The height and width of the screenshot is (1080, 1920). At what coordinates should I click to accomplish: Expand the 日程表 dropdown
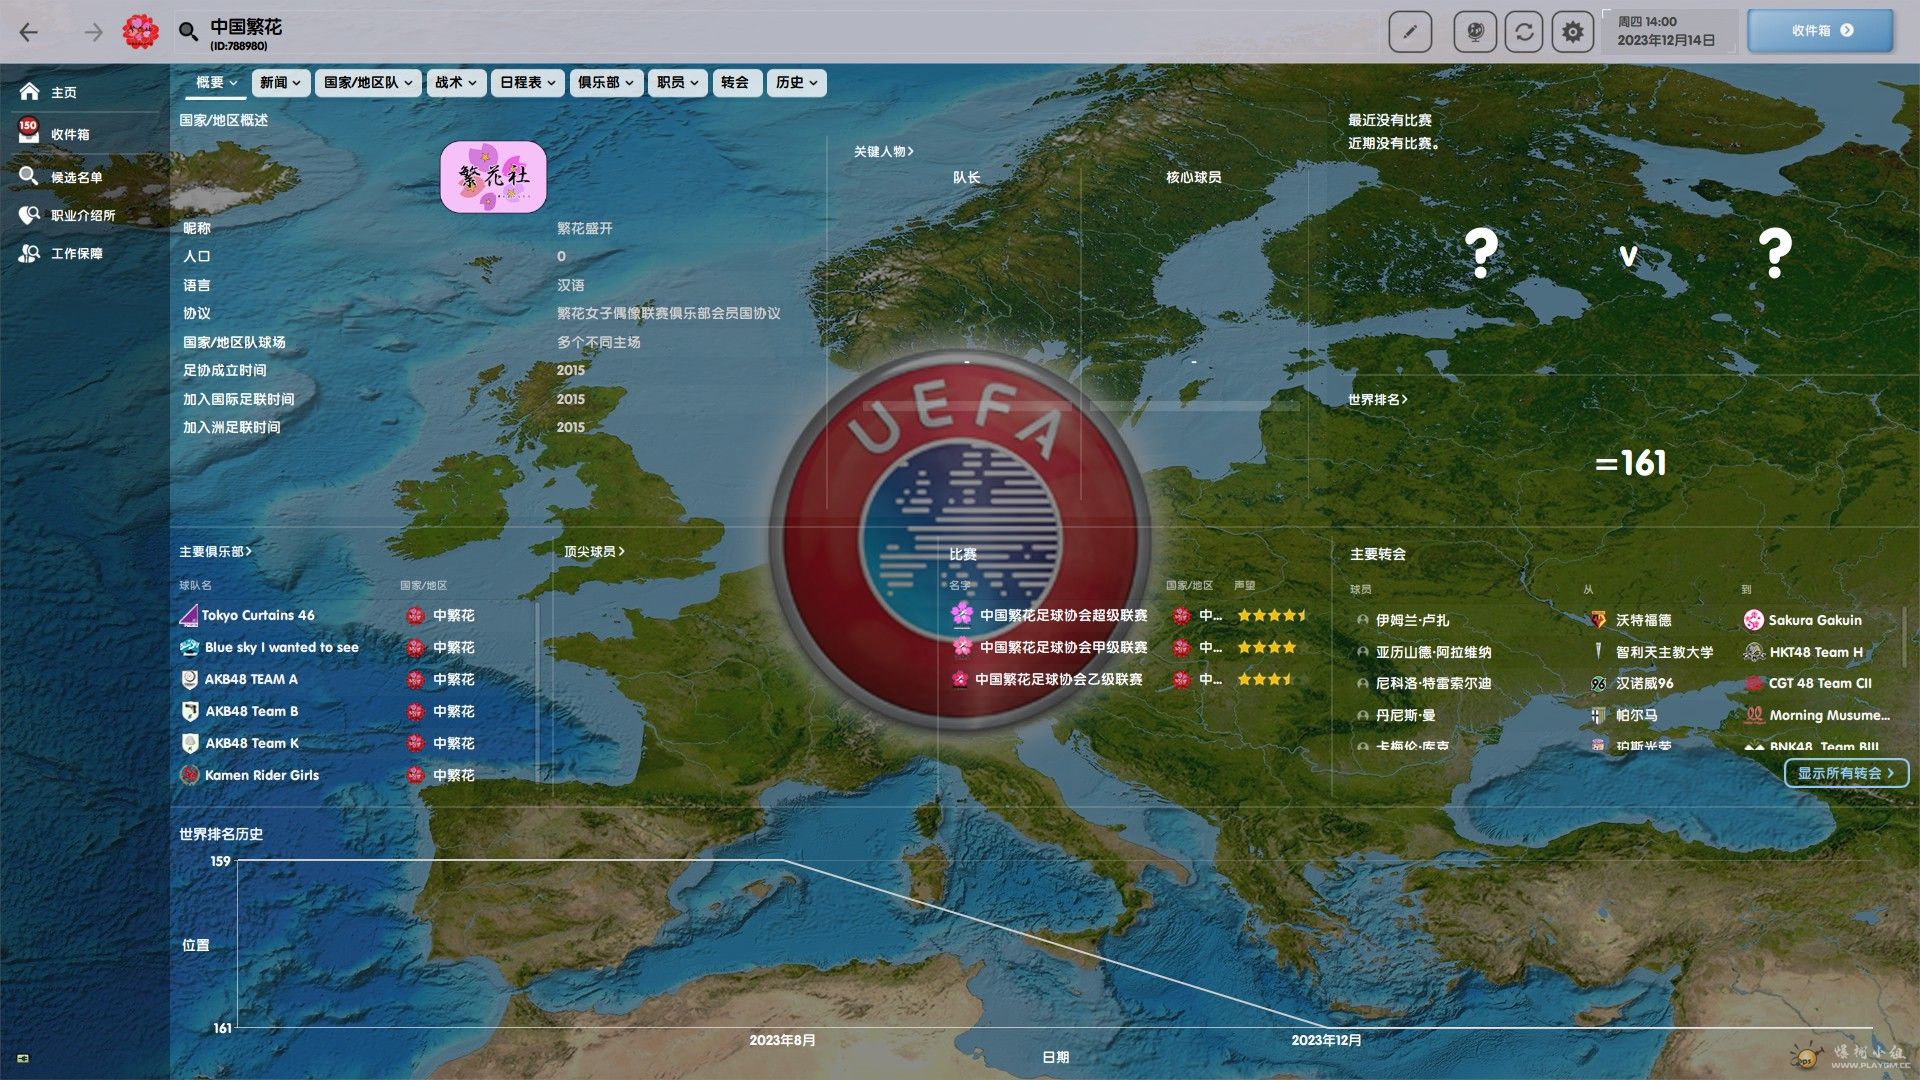pyautogui.click(x=527, y=82)
